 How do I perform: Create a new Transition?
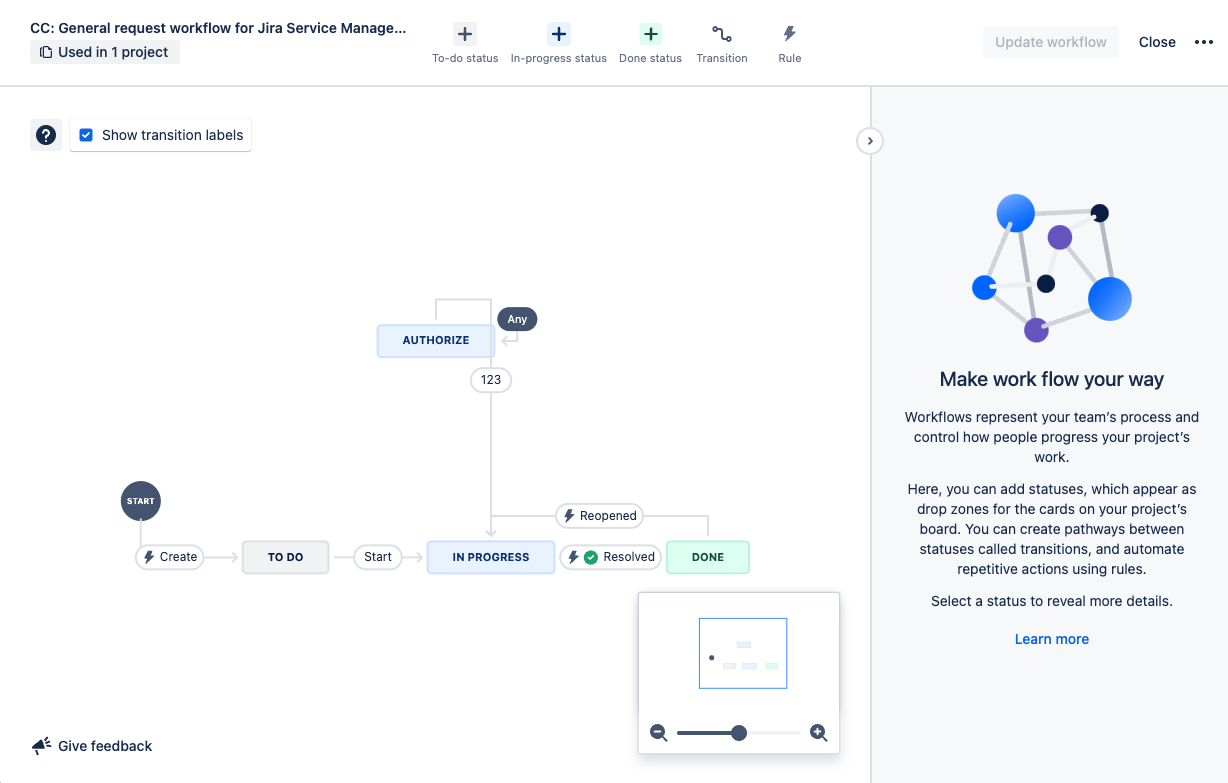(722, 44)
